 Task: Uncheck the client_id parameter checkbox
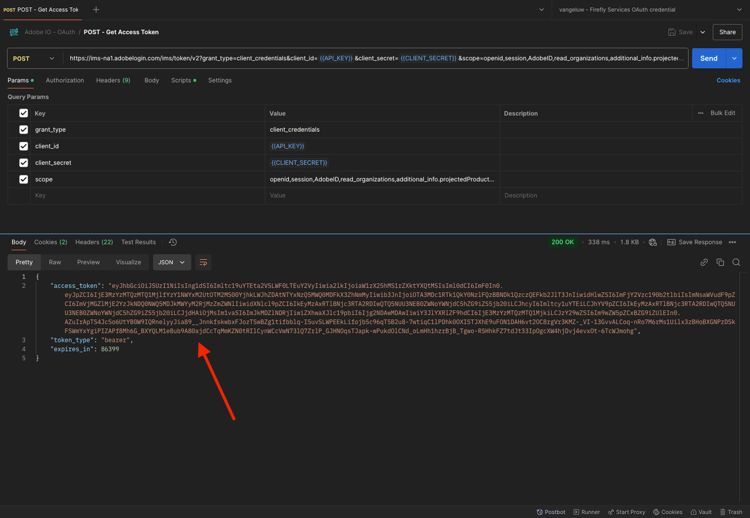pos(23,146)
